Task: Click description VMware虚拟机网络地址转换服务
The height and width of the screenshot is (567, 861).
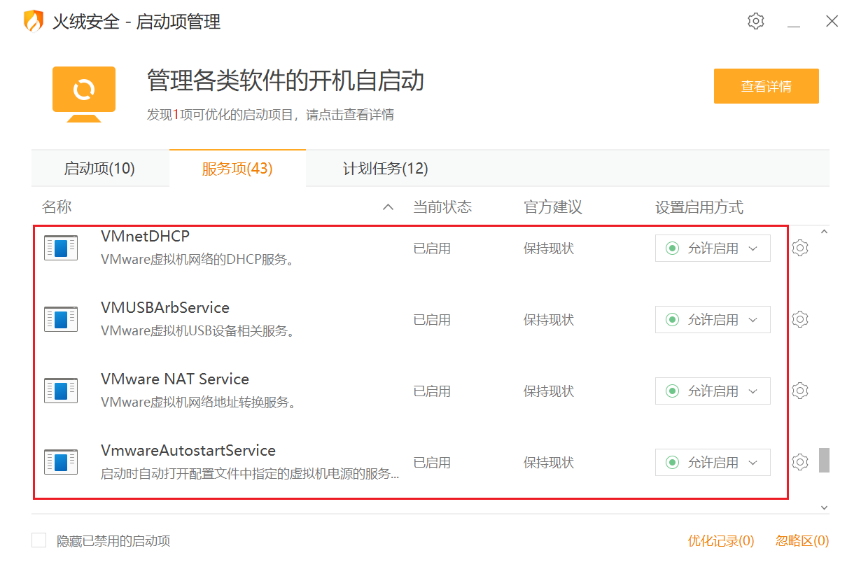Action: pyautogui.click(x=198, y=402)
